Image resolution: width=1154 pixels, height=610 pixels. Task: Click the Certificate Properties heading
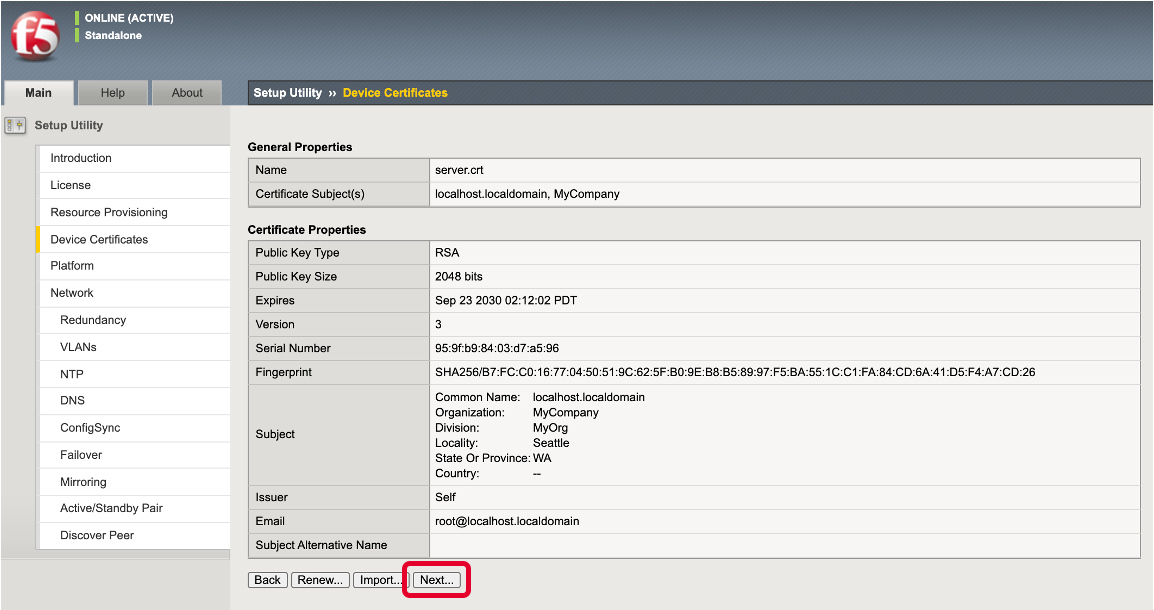[x=307, y=230]
